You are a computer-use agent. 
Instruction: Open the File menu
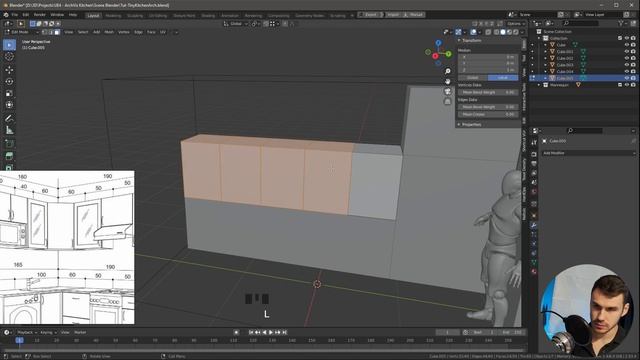tap(15, 15)
